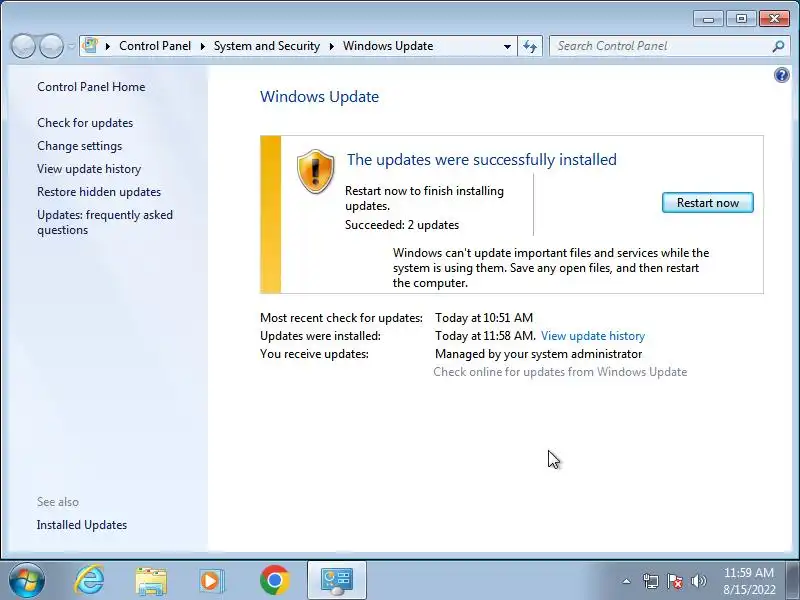
Task: Click the refresh button beside address bar
Action: click(530, 46)
